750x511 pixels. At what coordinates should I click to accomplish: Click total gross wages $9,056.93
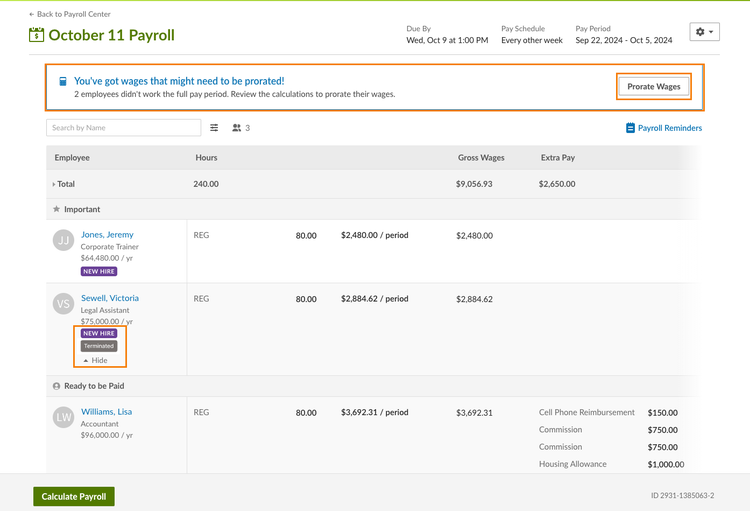point(474,184)
